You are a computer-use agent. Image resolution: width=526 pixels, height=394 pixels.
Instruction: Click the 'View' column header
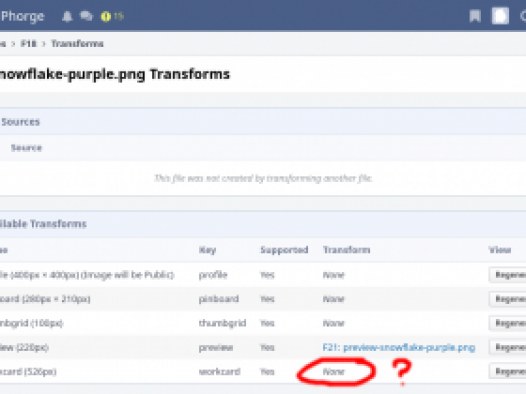[x=500, y=250]
